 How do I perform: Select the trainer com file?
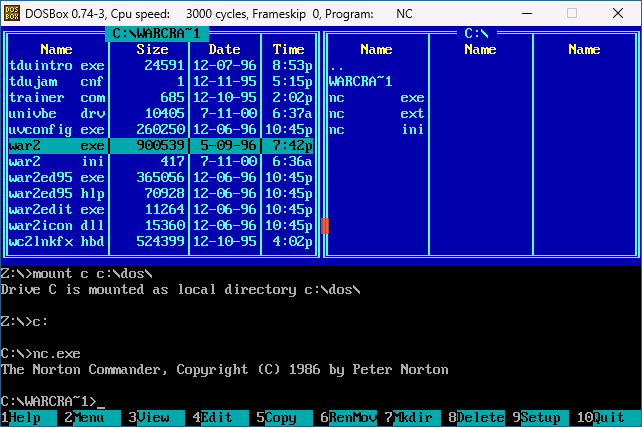161,97
